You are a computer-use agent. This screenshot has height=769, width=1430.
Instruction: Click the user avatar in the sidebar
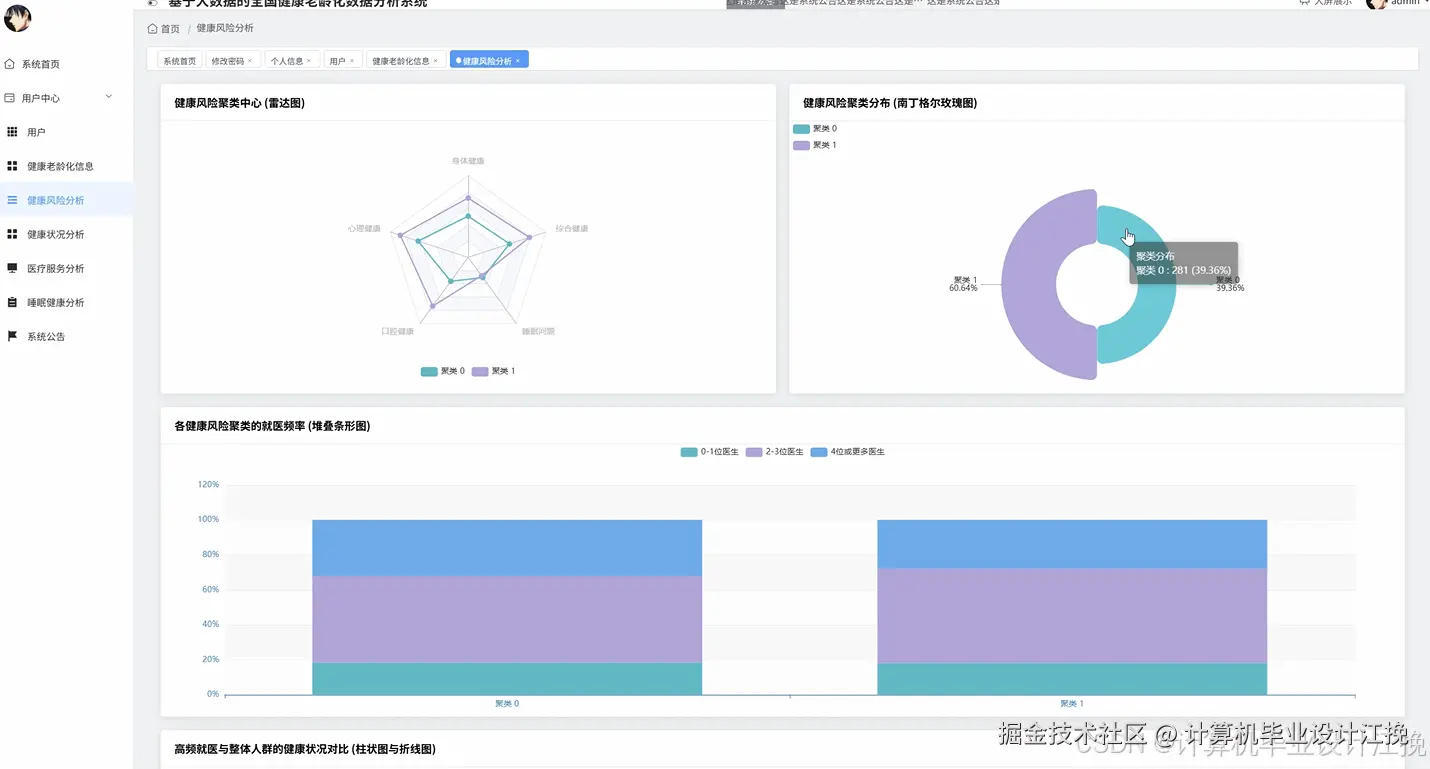18,18
